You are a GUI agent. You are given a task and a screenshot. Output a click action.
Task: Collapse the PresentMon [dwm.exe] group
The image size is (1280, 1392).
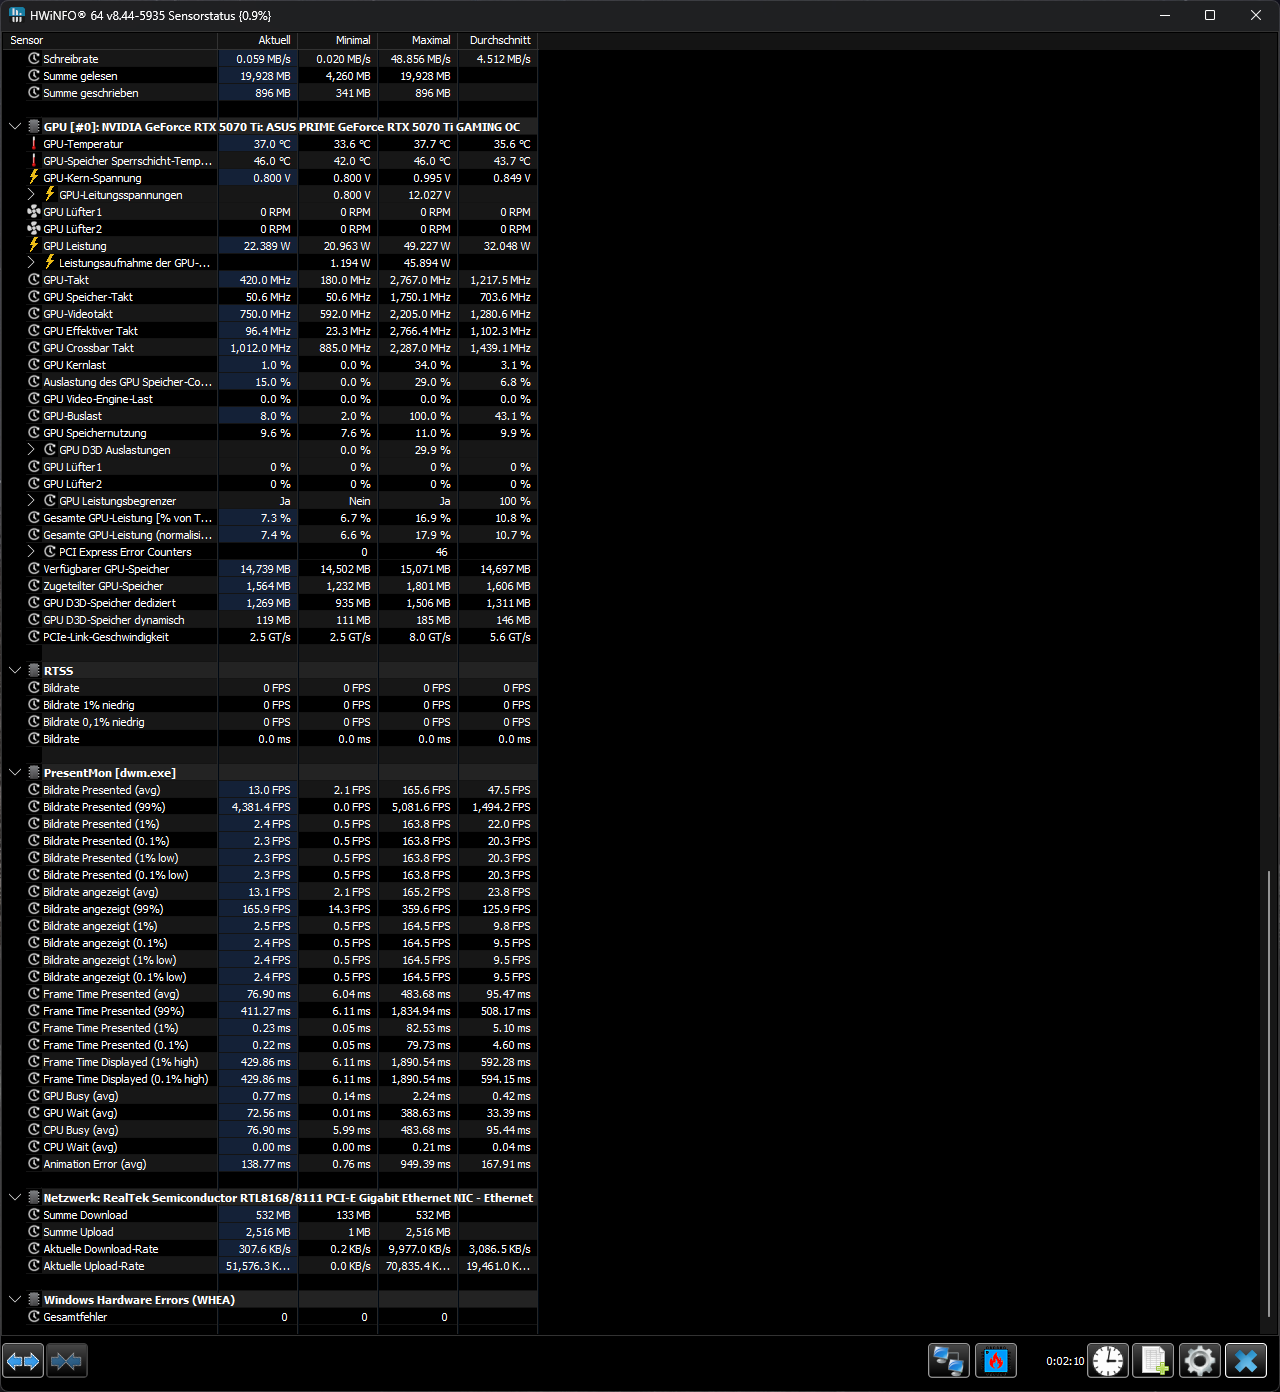tap(15, 773)
